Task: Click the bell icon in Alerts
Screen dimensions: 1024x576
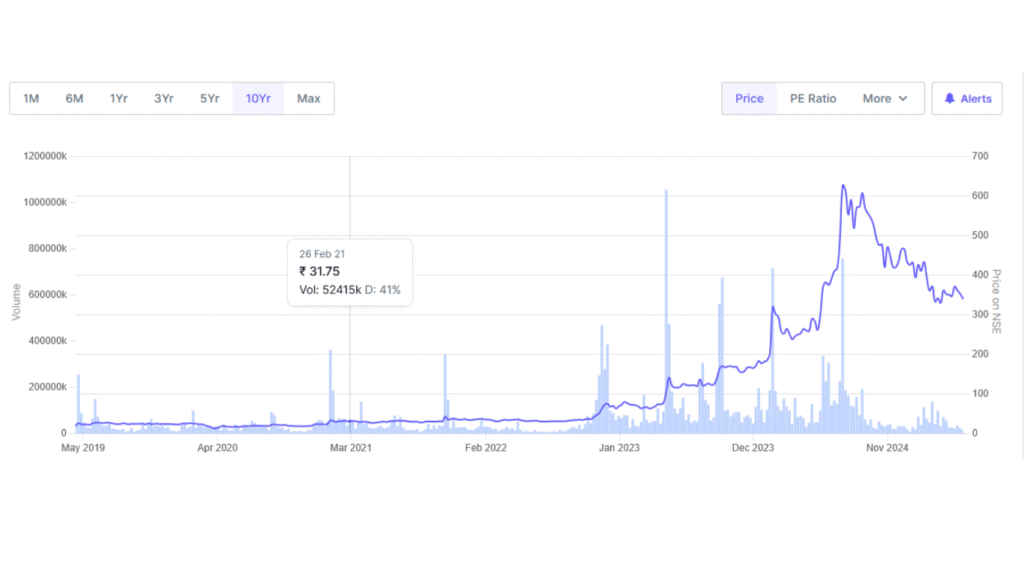Action: pos(949,98)
